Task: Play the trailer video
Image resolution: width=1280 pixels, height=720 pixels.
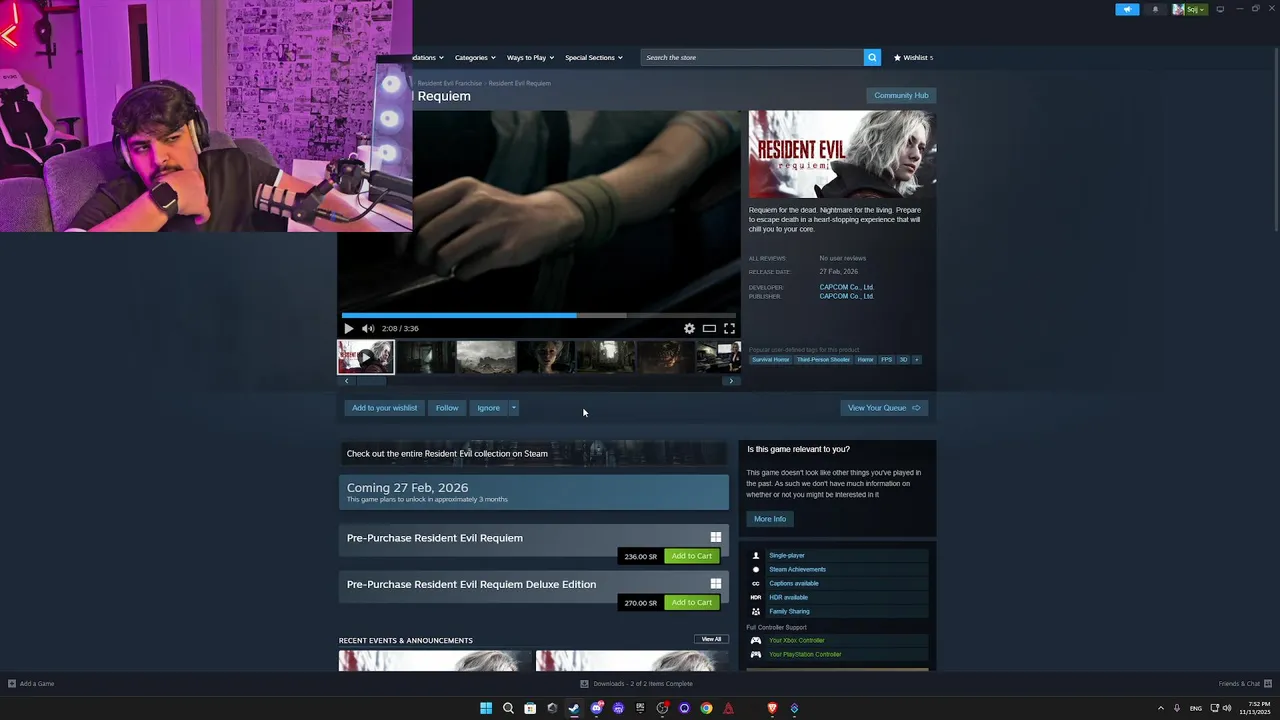Action: click(348, 328)
